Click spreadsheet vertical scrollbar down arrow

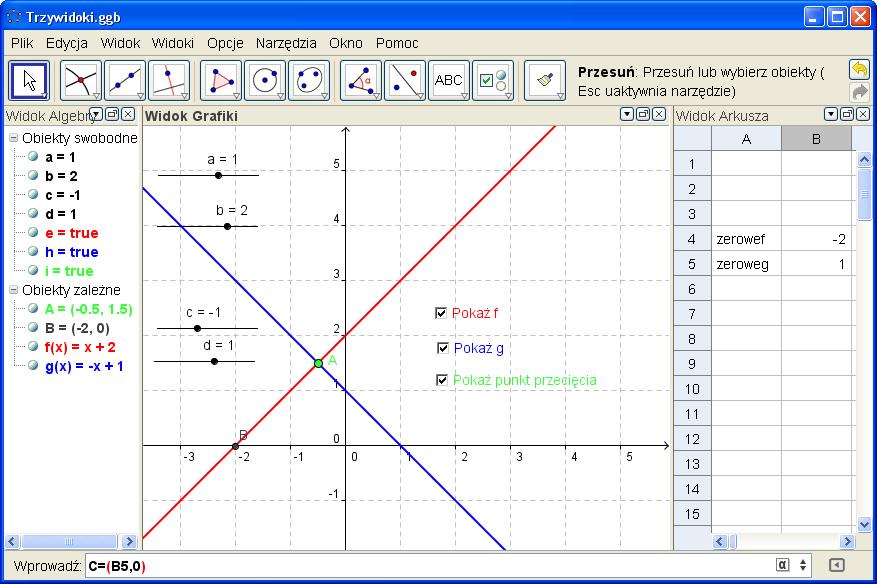[864, 525]
